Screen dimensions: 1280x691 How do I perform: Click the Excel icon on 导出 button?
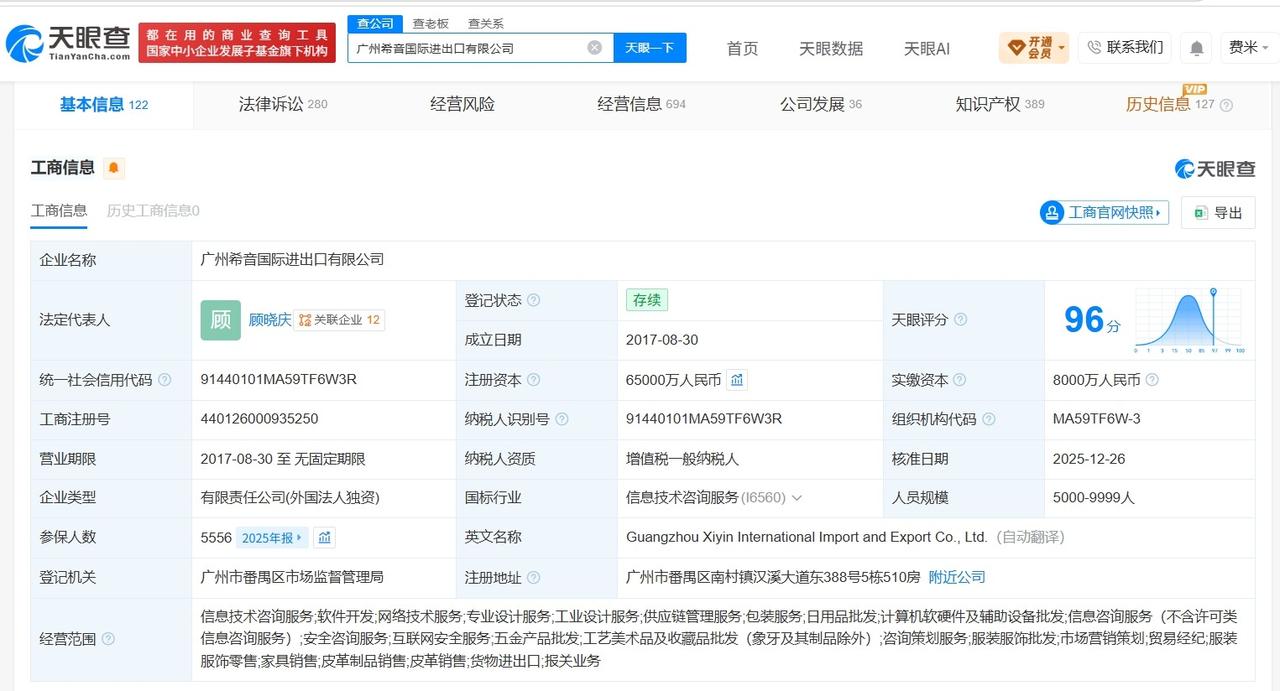(1201, 212)
